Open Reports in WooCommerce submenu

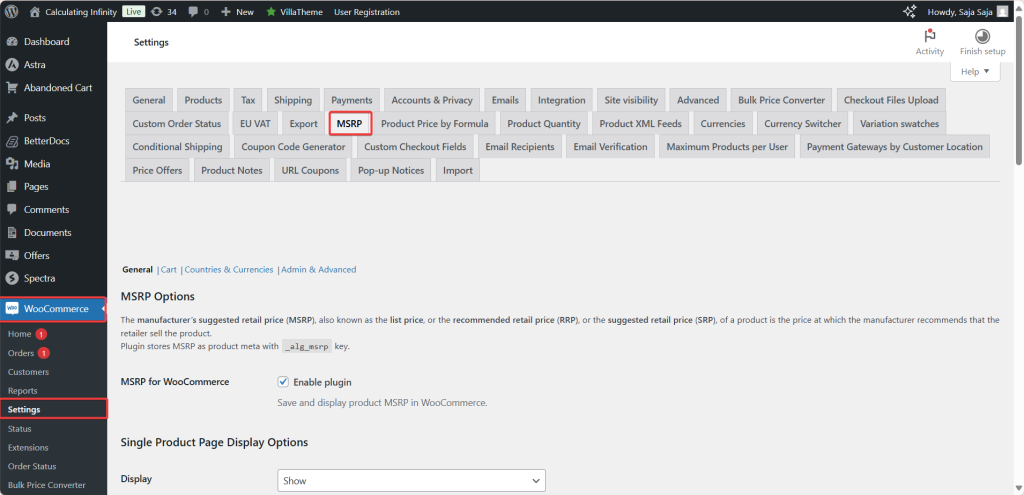pos(22,391)
